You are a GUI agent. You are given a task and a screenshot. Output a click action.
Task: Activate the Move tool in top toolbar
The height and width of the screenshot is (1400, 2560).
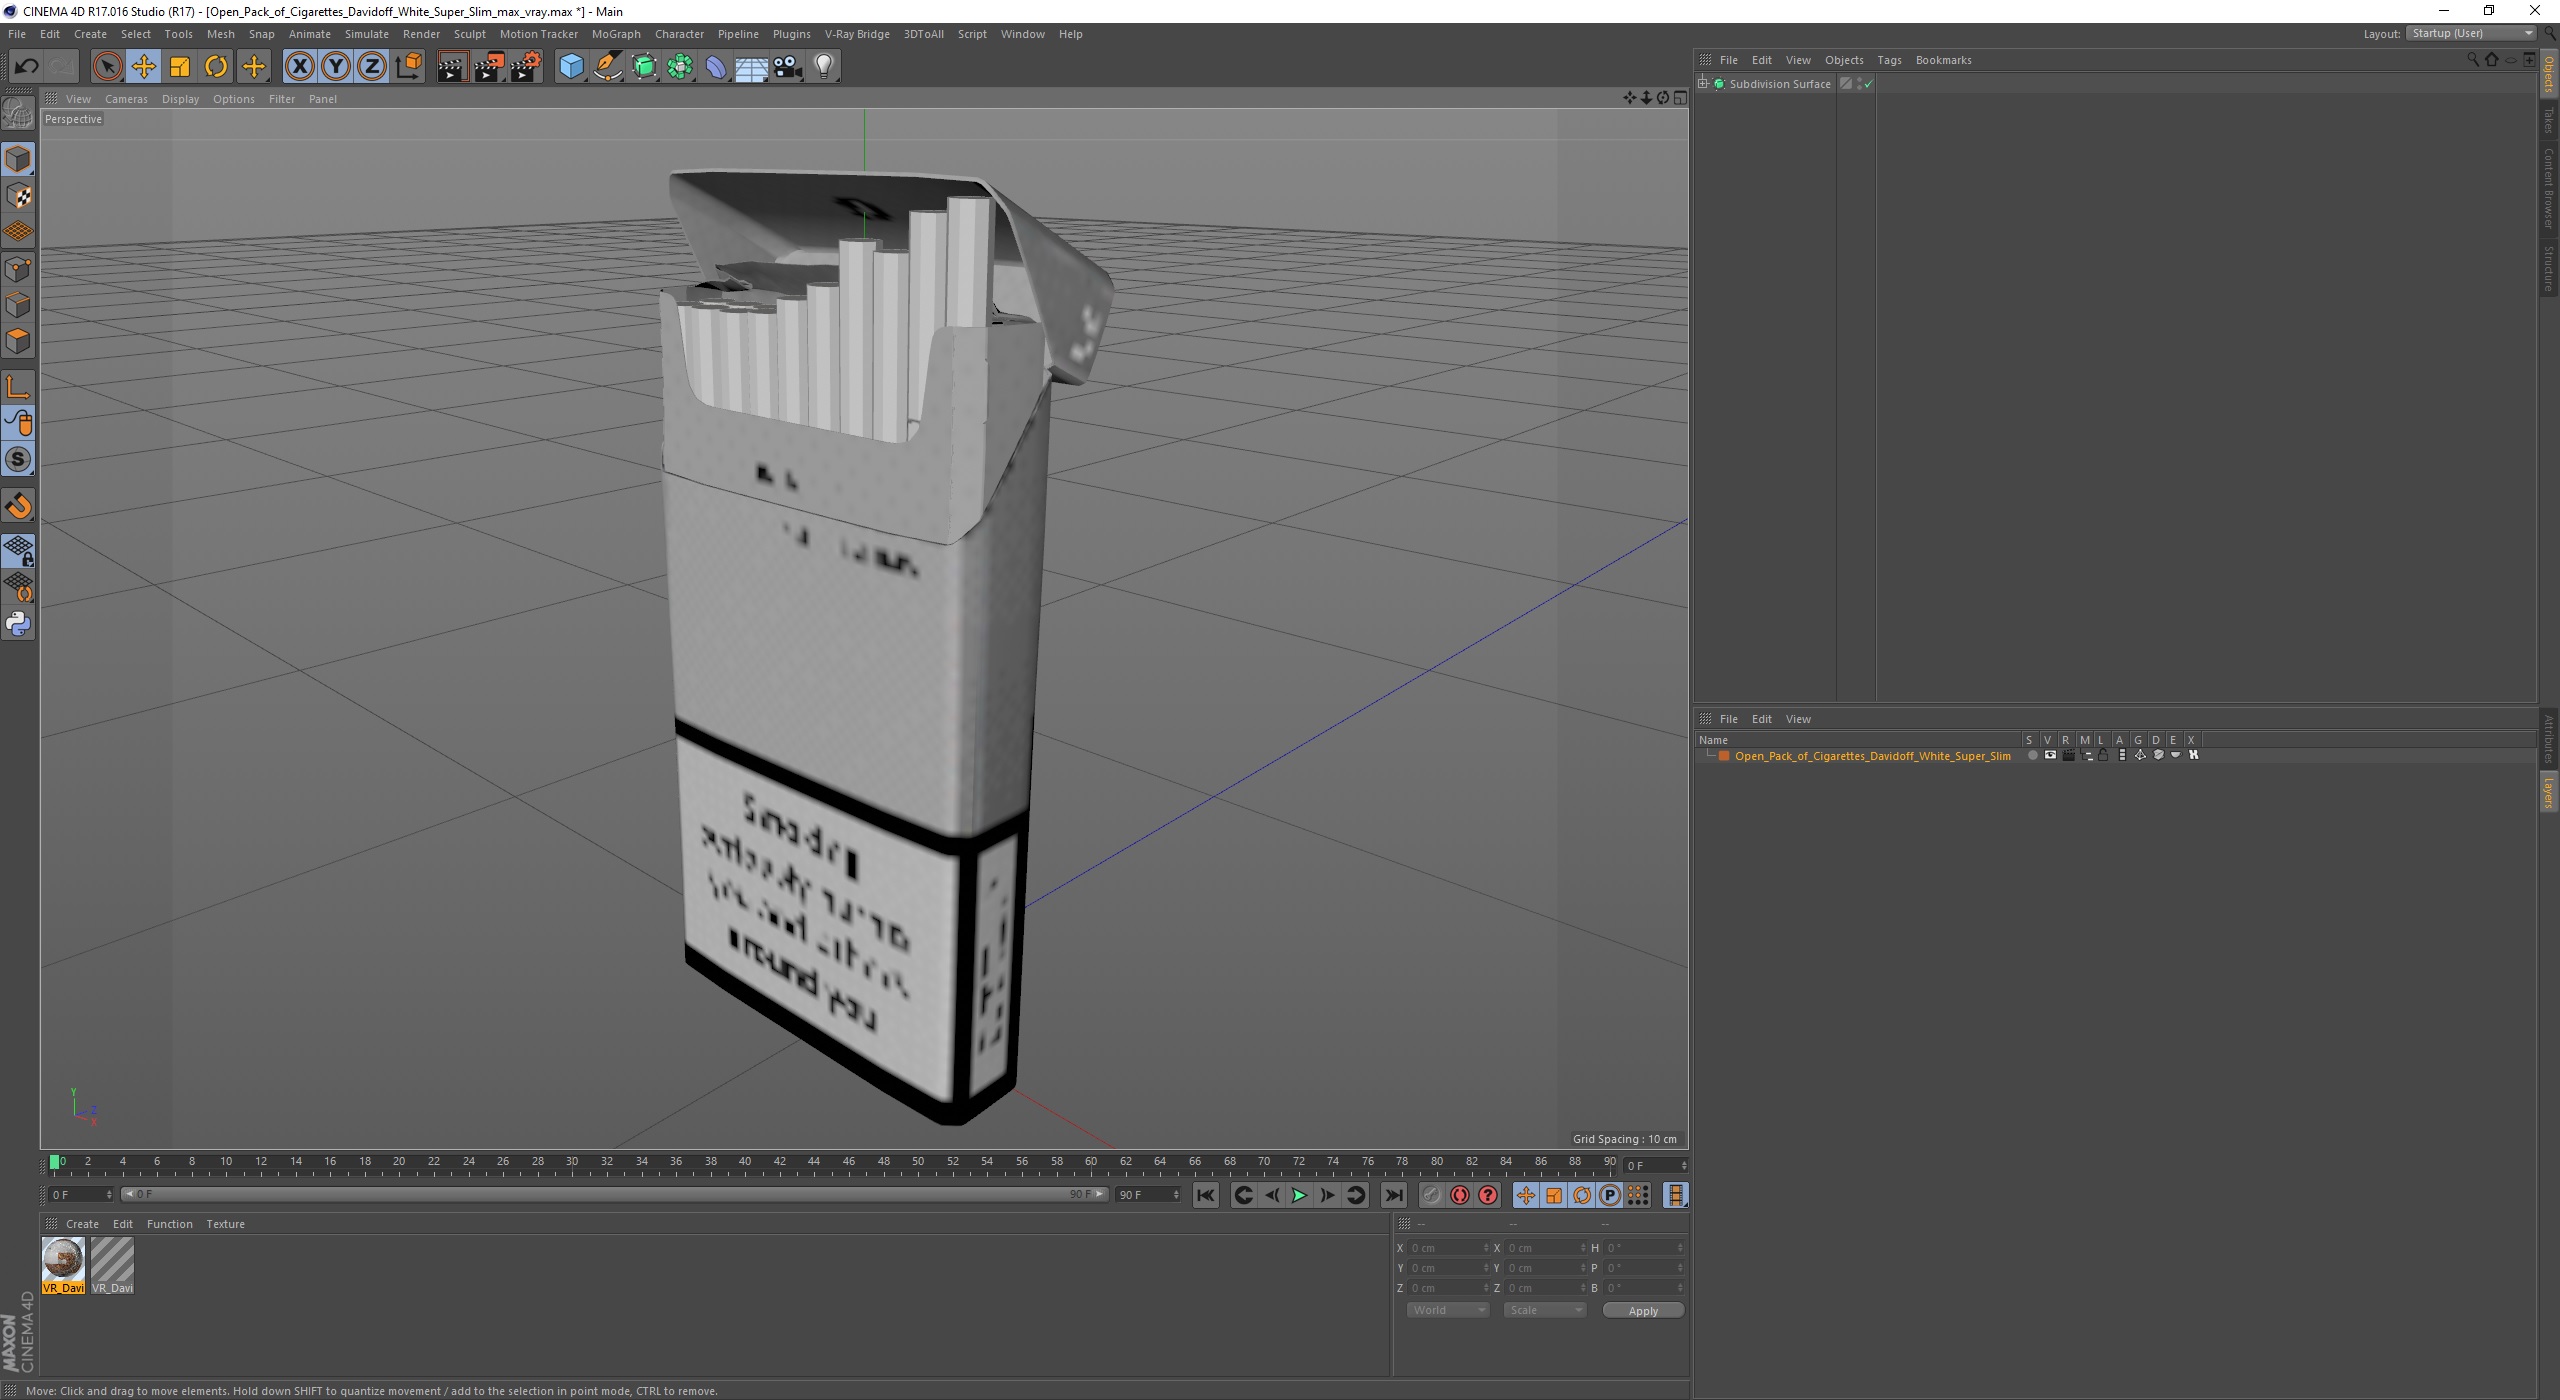tap(143, 67)
